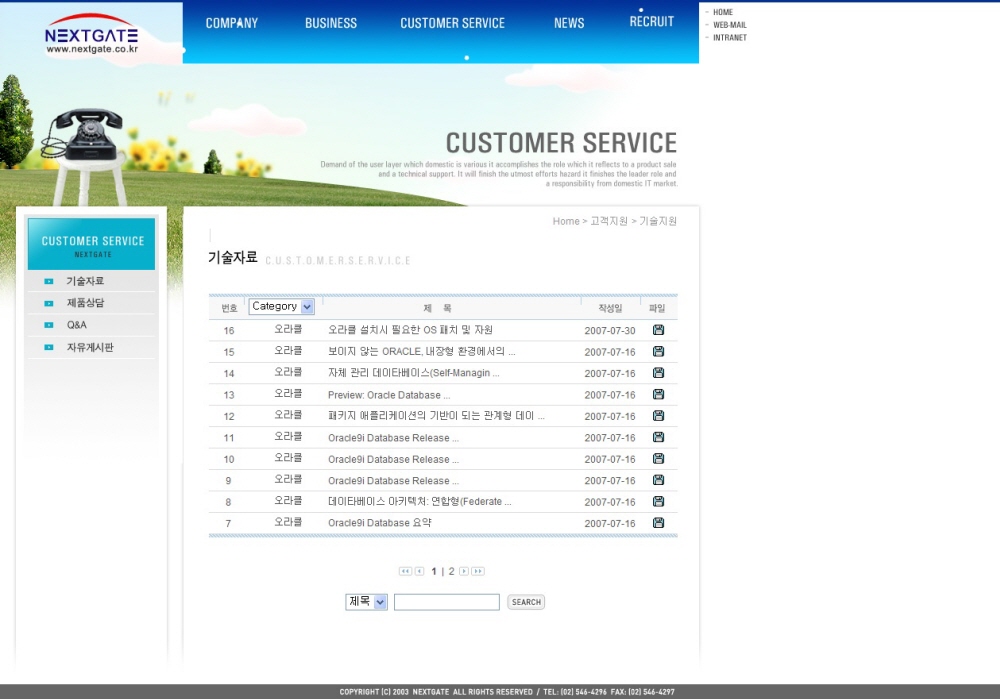Click the previous page arrow
1000x699 pixels.
point(419,571)
